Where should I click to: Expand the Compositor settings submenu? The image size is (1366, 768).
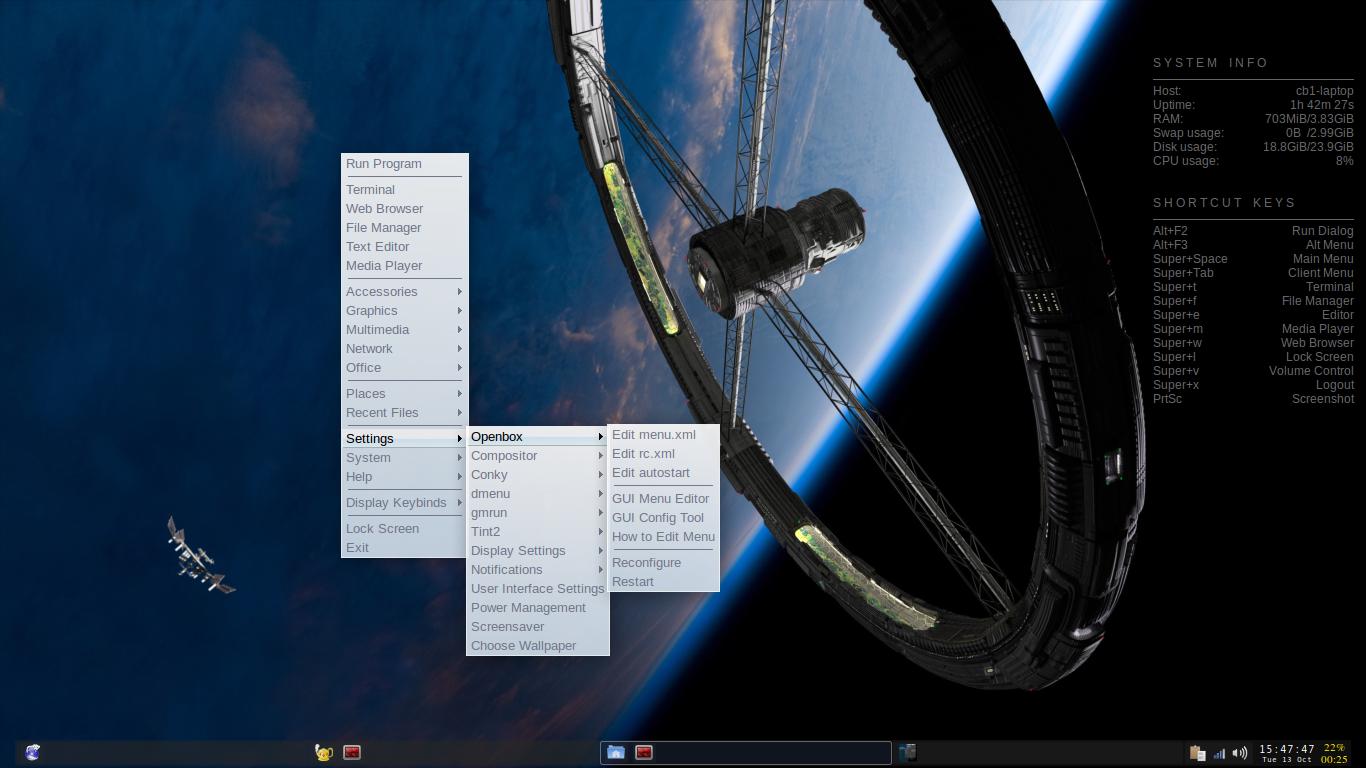pyautogui.click(x=538, y=456)
